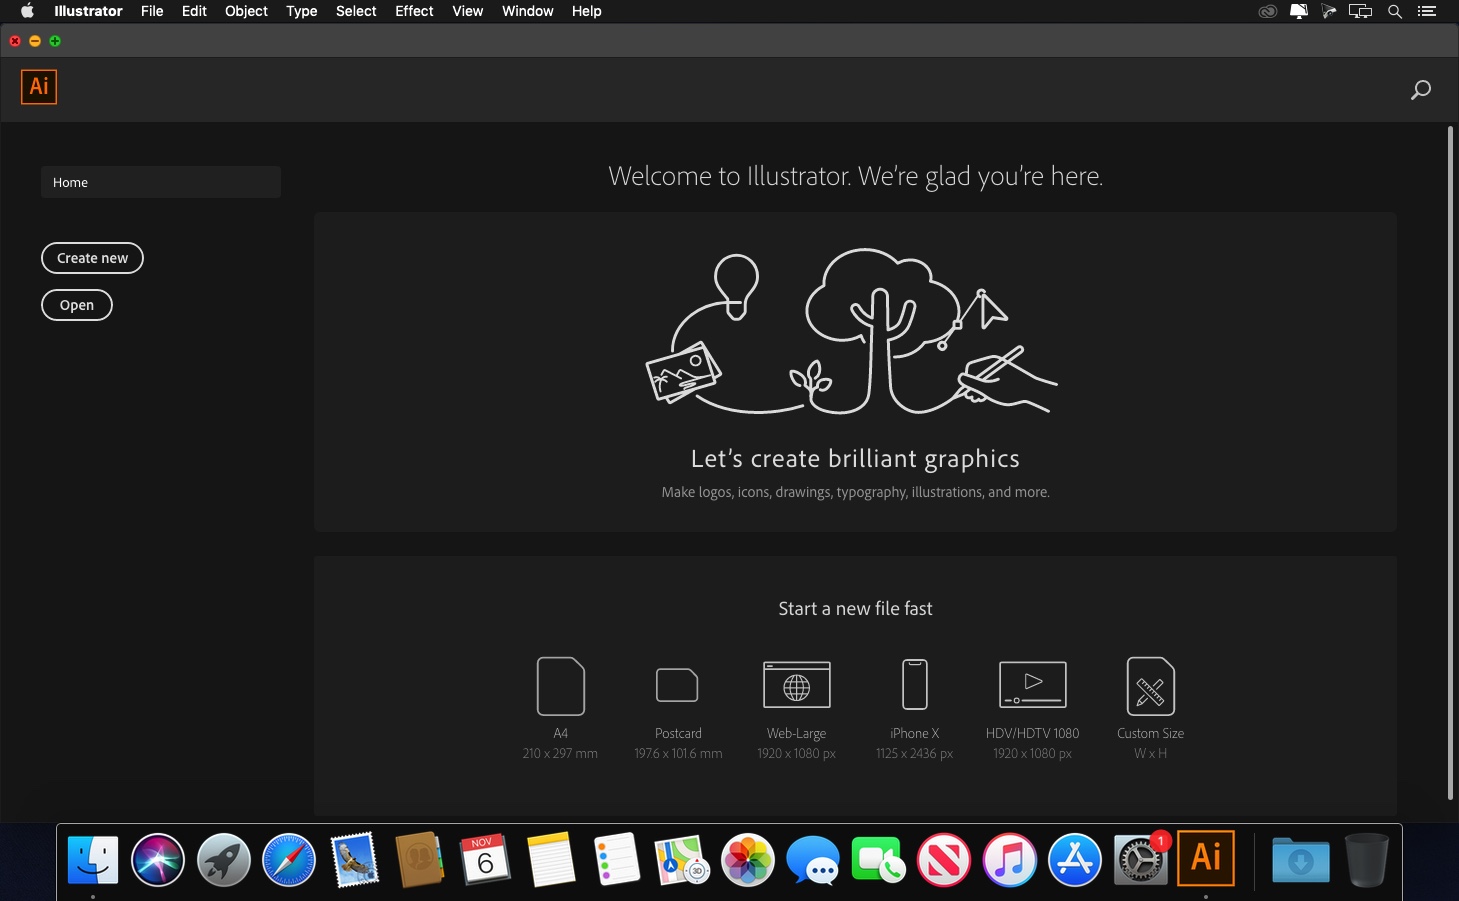Click the Create new button
Image resolution: width=1459 pixels, height=901 pixels.
(x=92, y=258)
